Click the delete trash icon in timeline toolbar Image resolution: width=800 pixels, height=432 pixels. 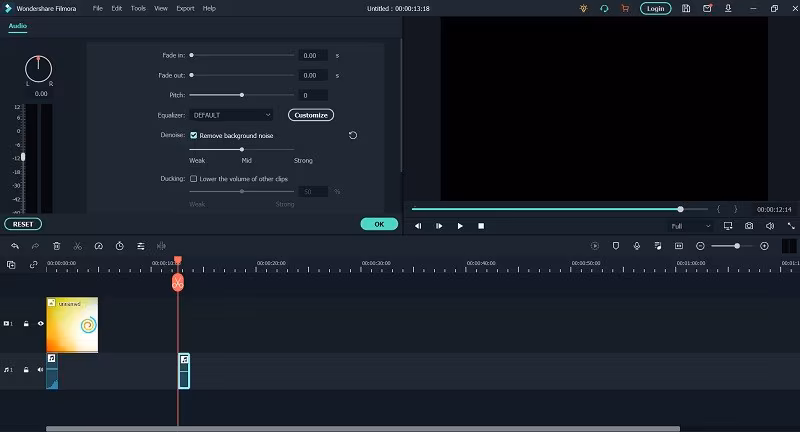[x=57, y=246]
